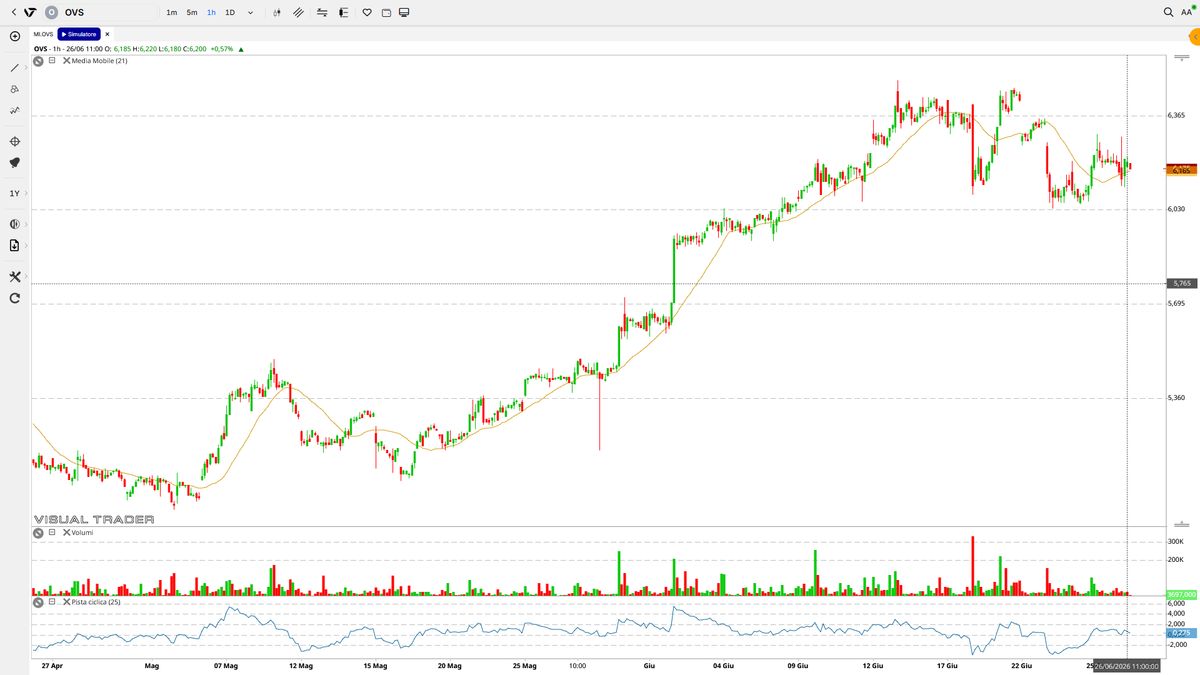1200x675 pixels.
Task: Toggle visibility of Pista ciclica indicator
Action: coord(38,602)
